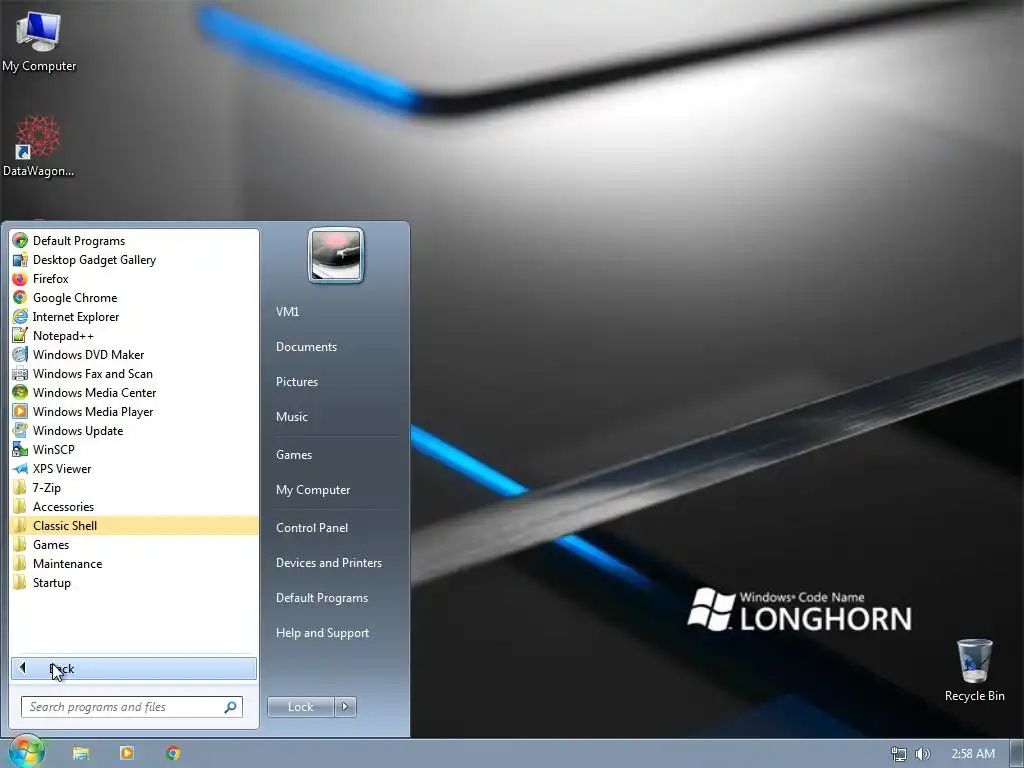Launch Google Chrome from the programs list
This screenshot has height=768, width=1024.
tap(134, 298)
